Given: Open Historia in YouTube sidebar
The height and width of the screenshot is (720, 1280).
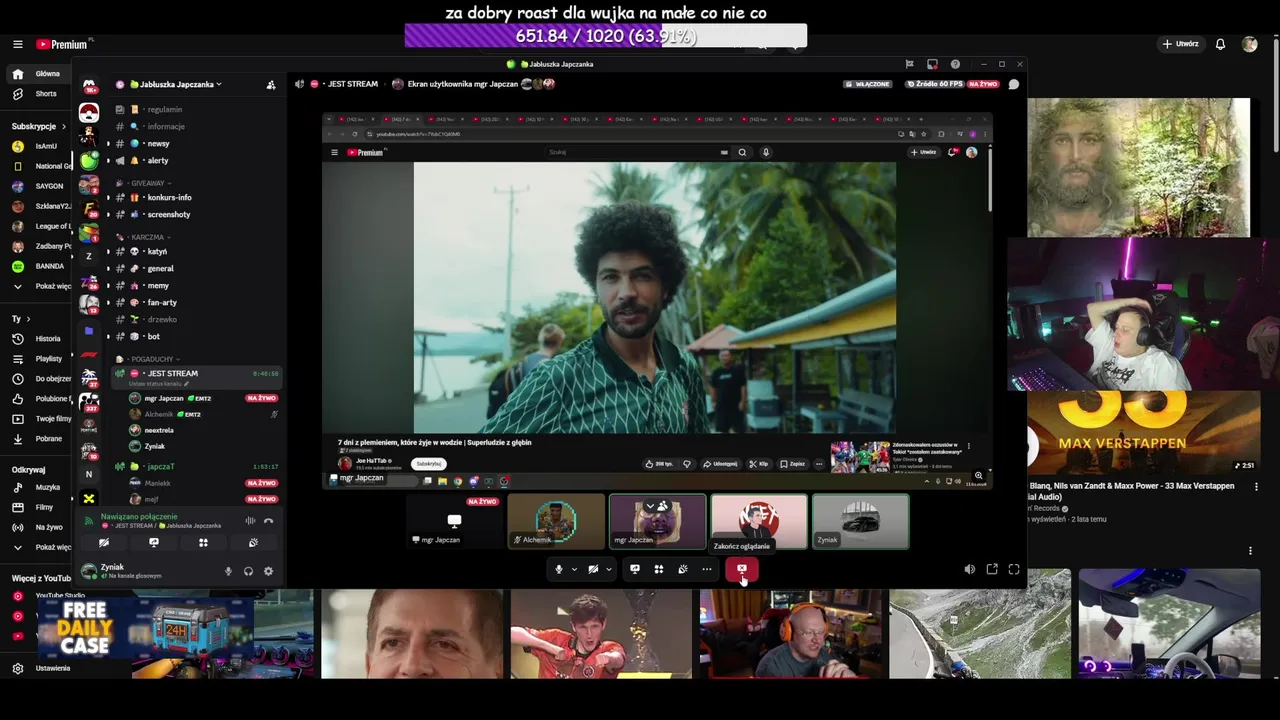Looking at the screenshot, I should 38,339.
